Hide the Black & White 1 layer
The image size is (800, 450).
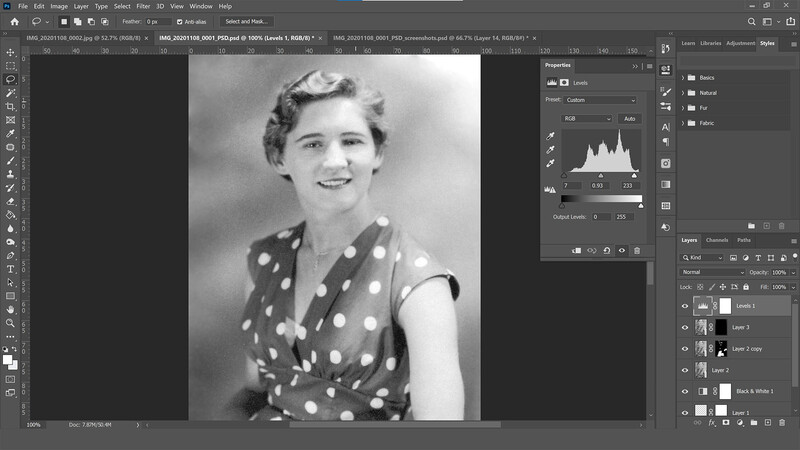[x=685, y=391]
